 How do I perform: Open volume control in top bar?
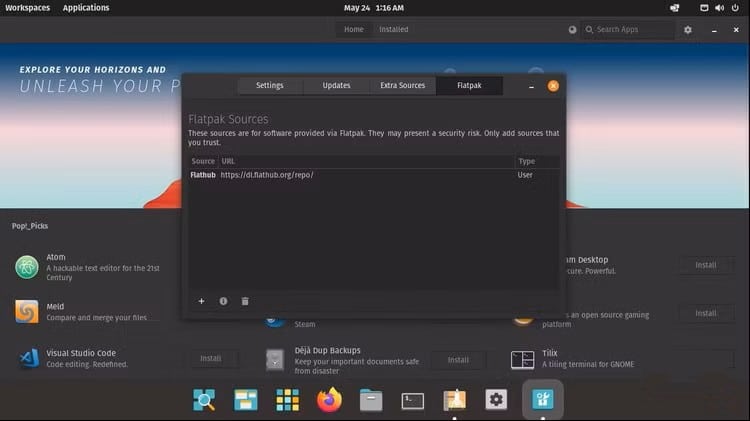pos(719,8)
